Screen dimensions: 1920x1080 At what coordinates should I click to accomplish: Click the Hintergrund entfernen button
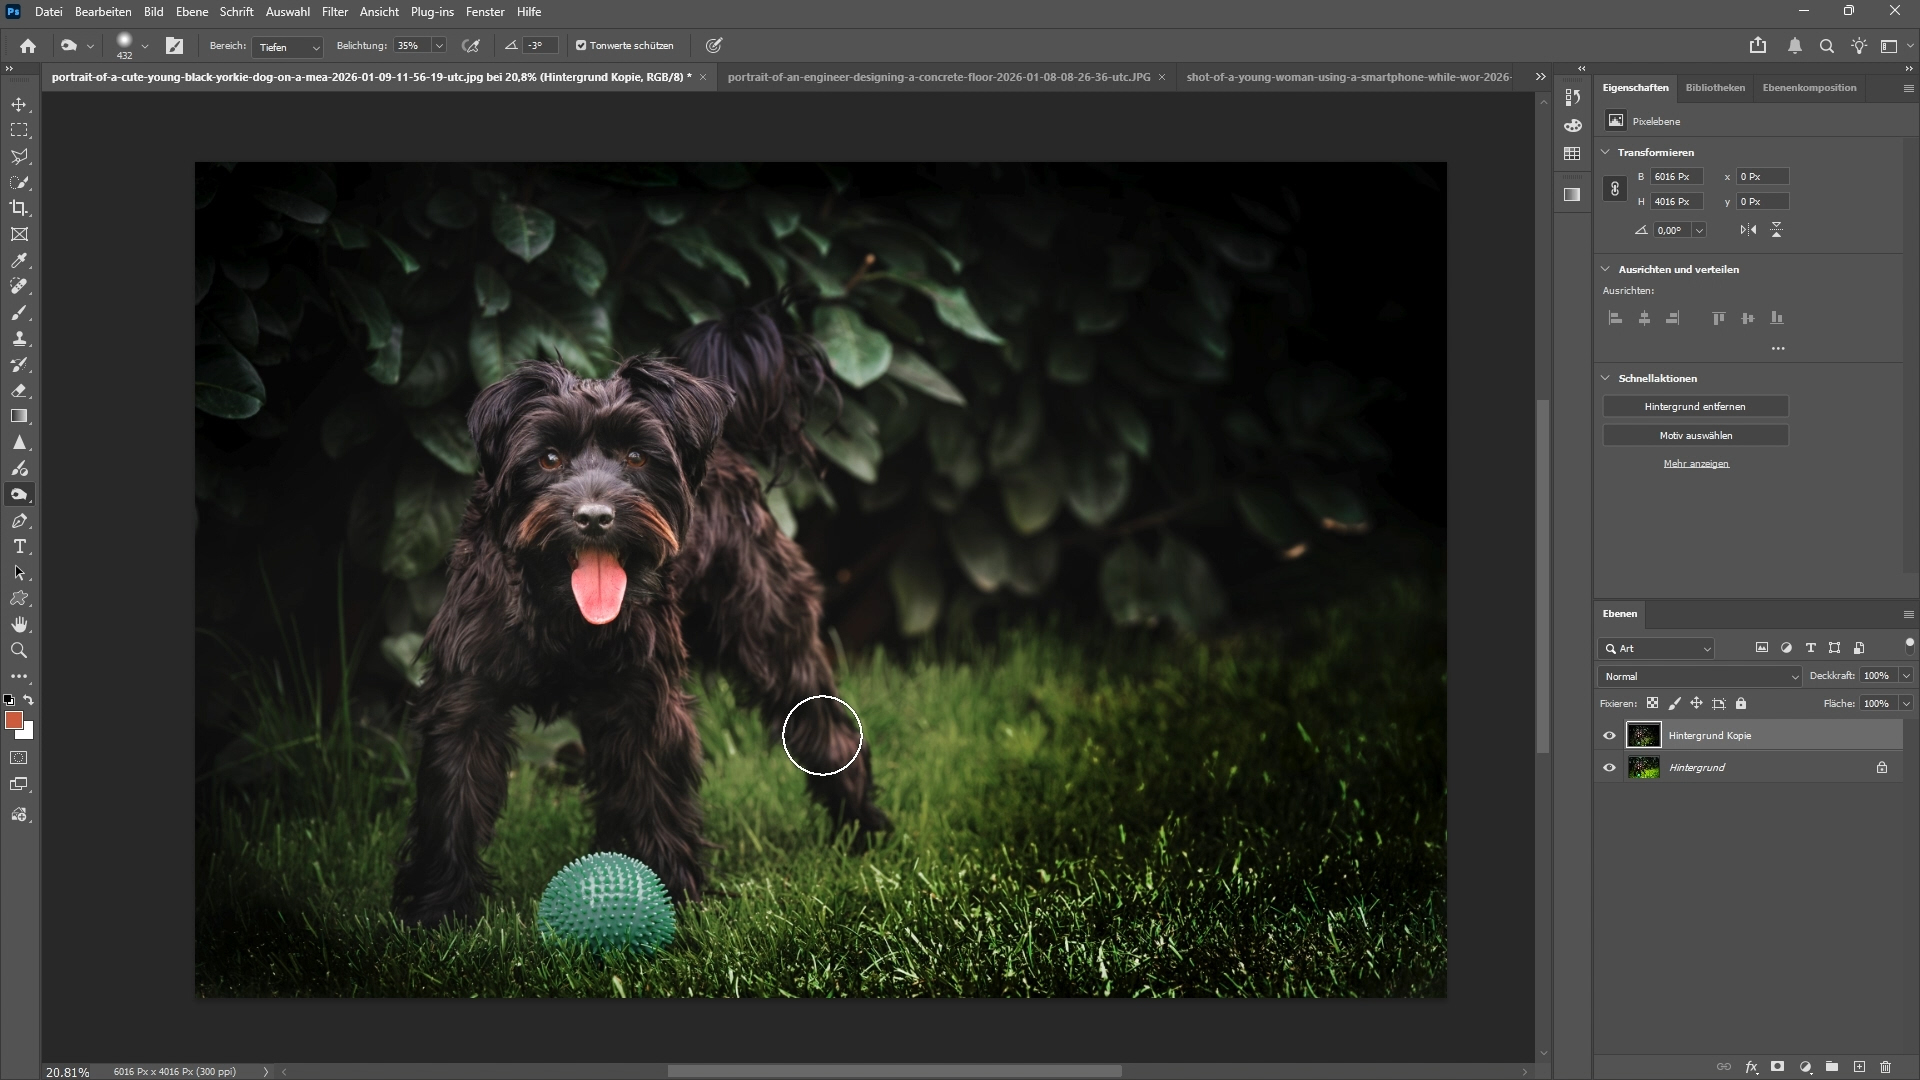[x=1694, y=406]
